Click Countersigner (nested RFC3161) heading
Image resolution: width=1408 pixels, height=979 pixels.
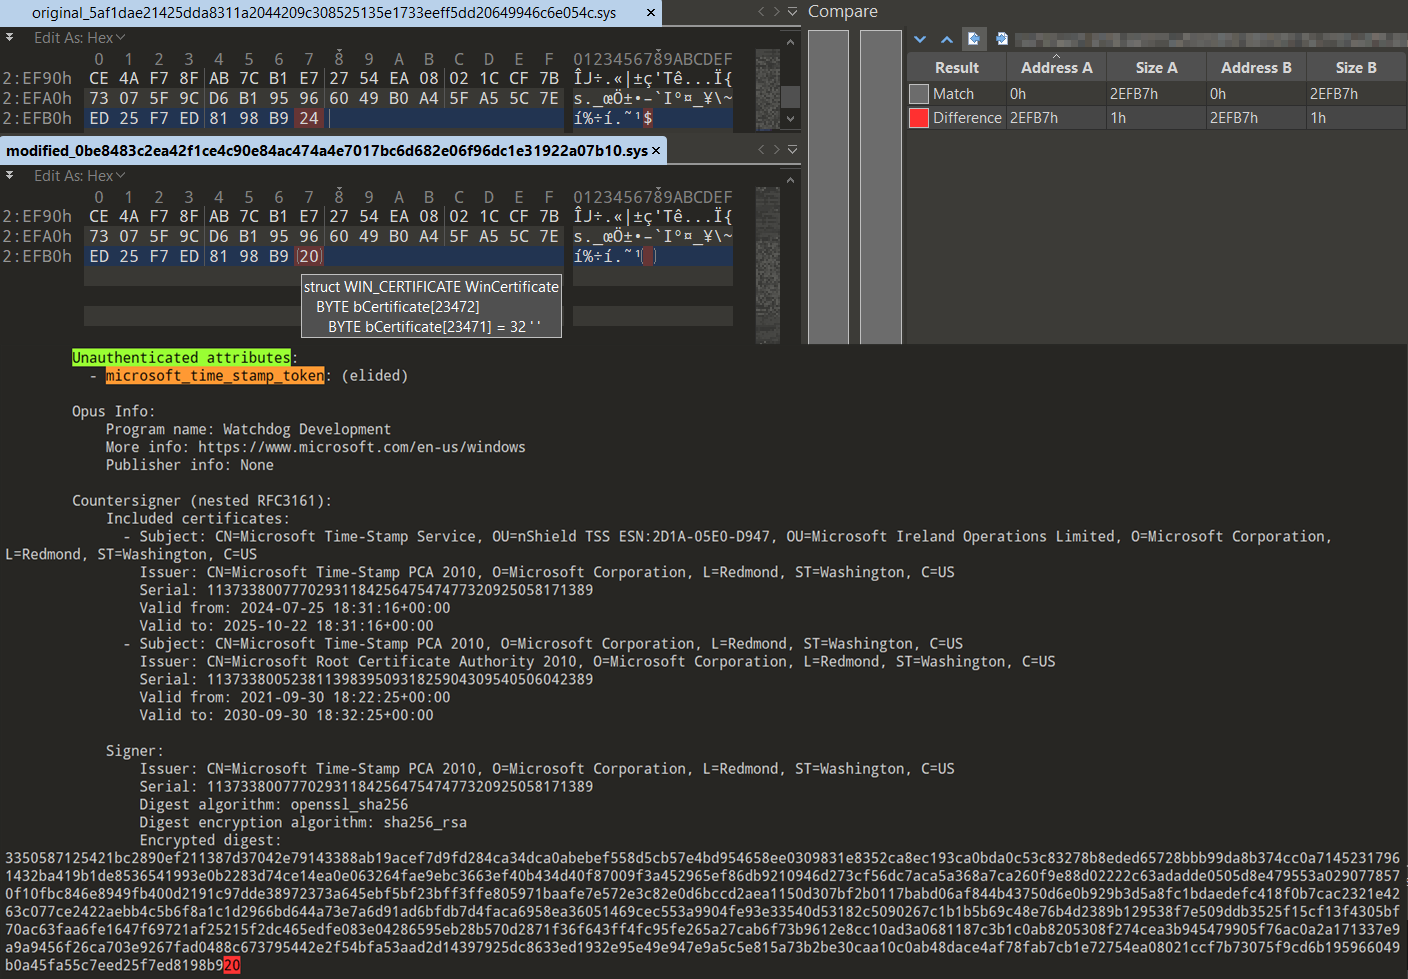202,500
